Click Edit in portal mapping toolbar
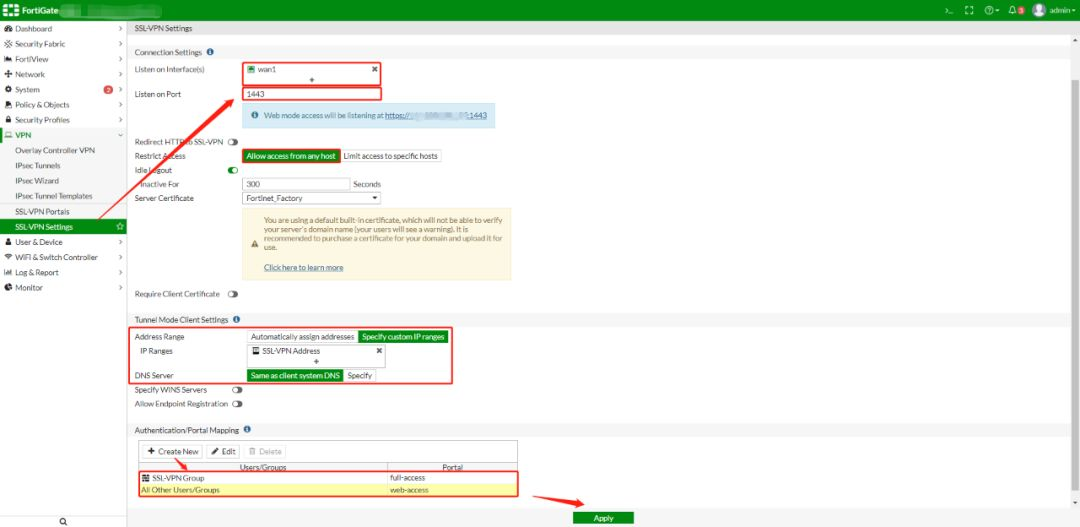The image size is (1080, 527). tap(222, 452)
